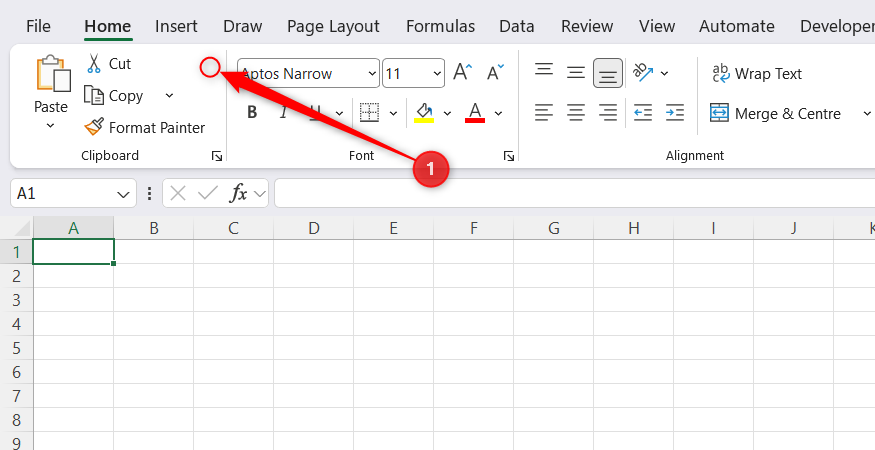Toggle the selected Bottom Align button
The image size is (875, 450).
[608, 73]
